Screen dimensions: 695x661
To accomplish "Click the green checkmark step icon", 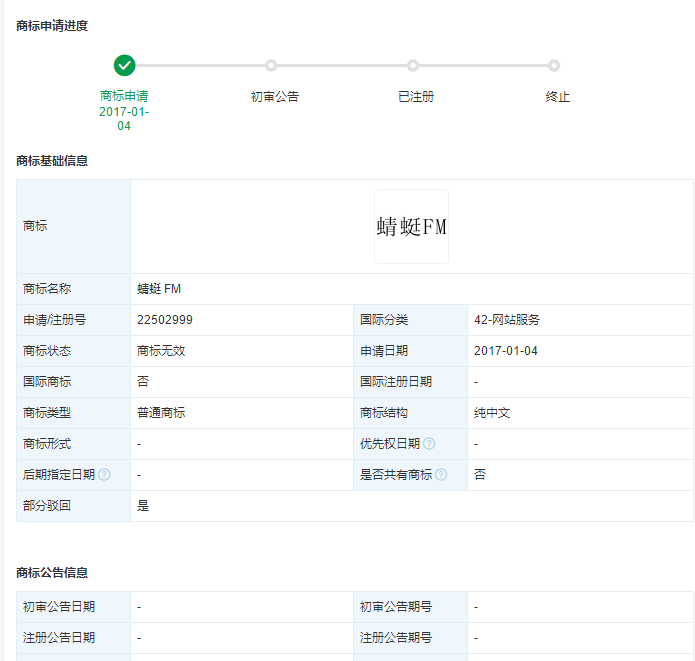I will pyautogui.click(x=125, y=66).
